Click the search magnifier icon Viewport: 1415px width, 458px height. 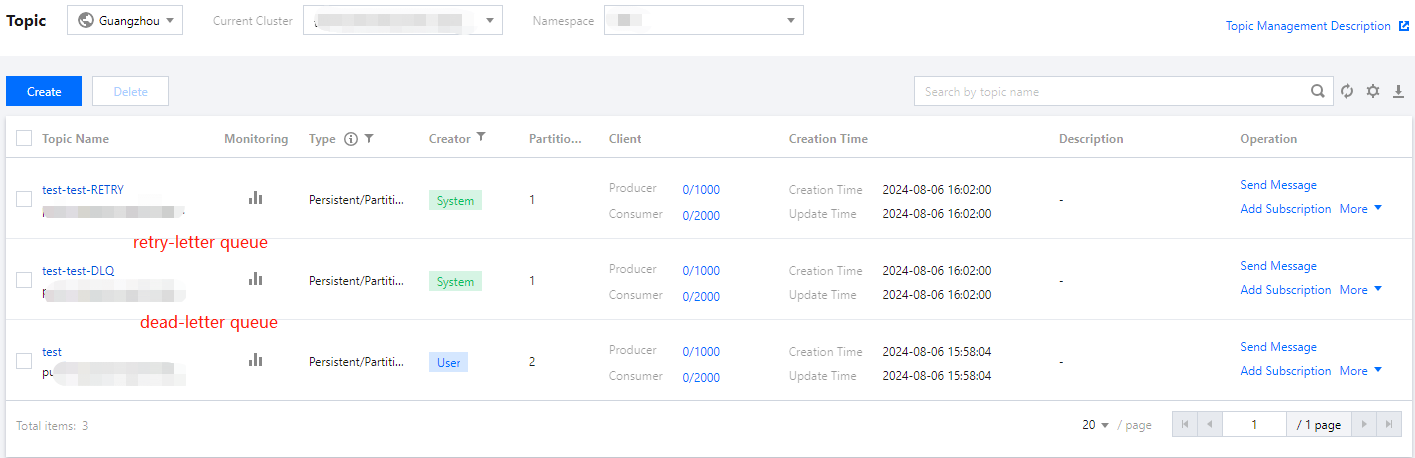[1318, 91]
